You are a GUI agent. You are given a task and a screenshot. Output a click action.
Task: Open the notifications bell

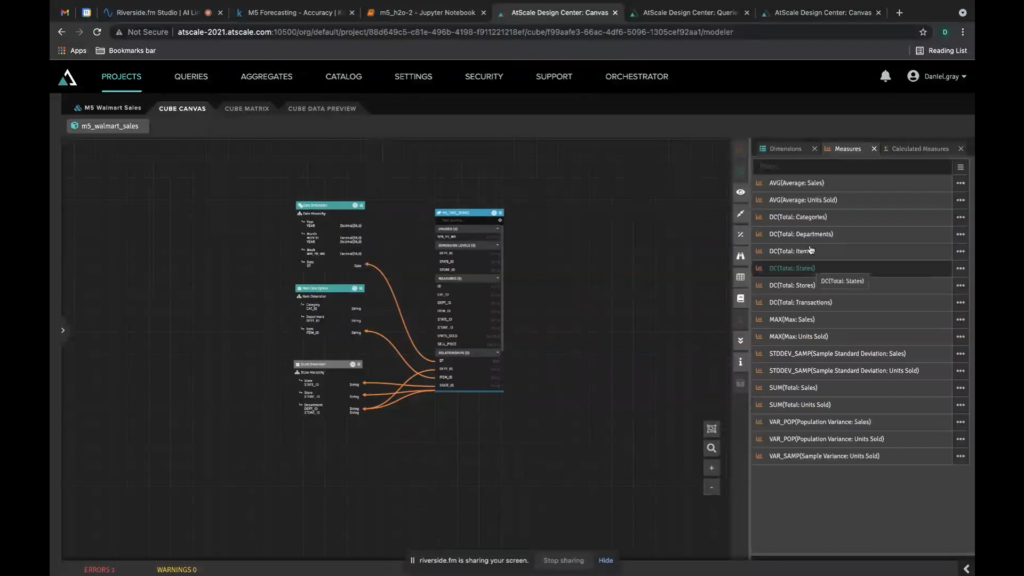(885, 76)
